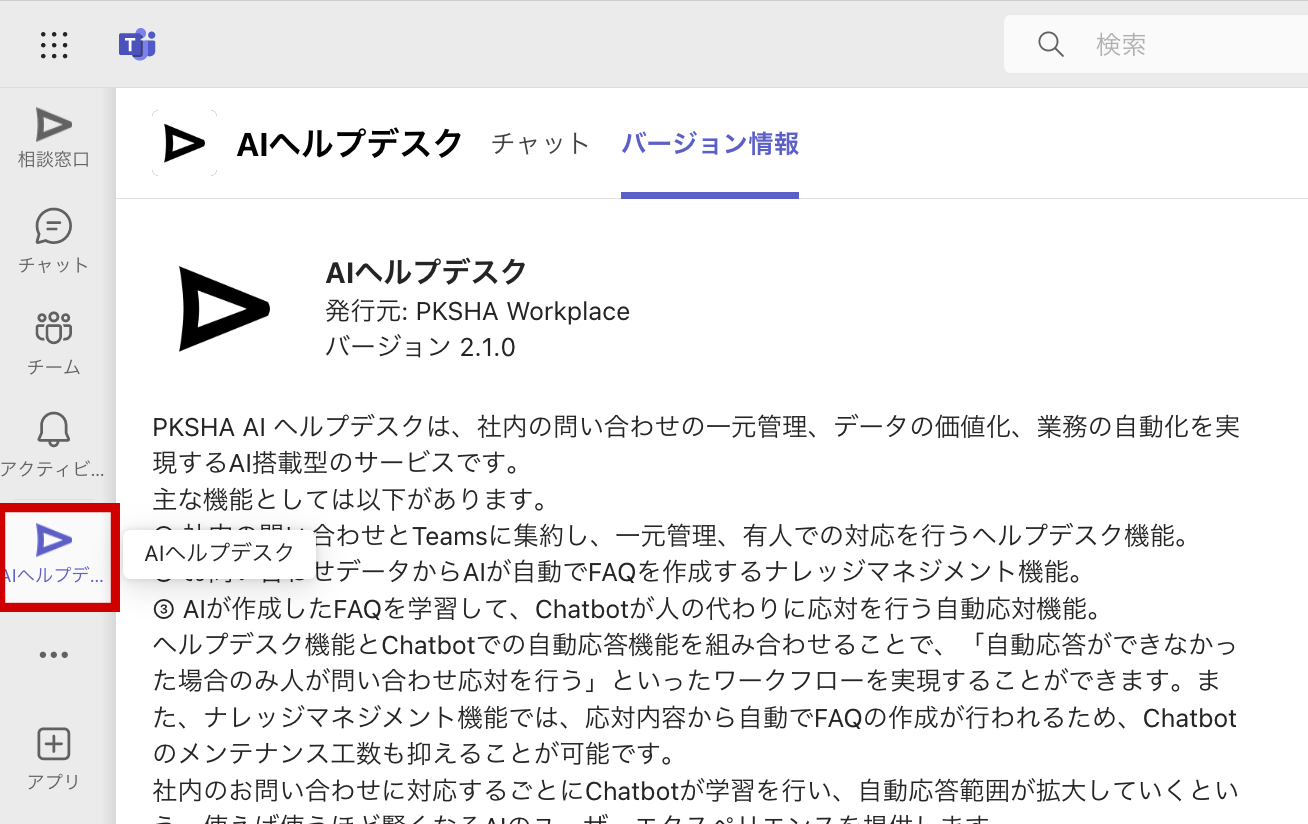1308x824 pixels.
Task: Focus the 検索 search field
Action: coord(1156,44)
